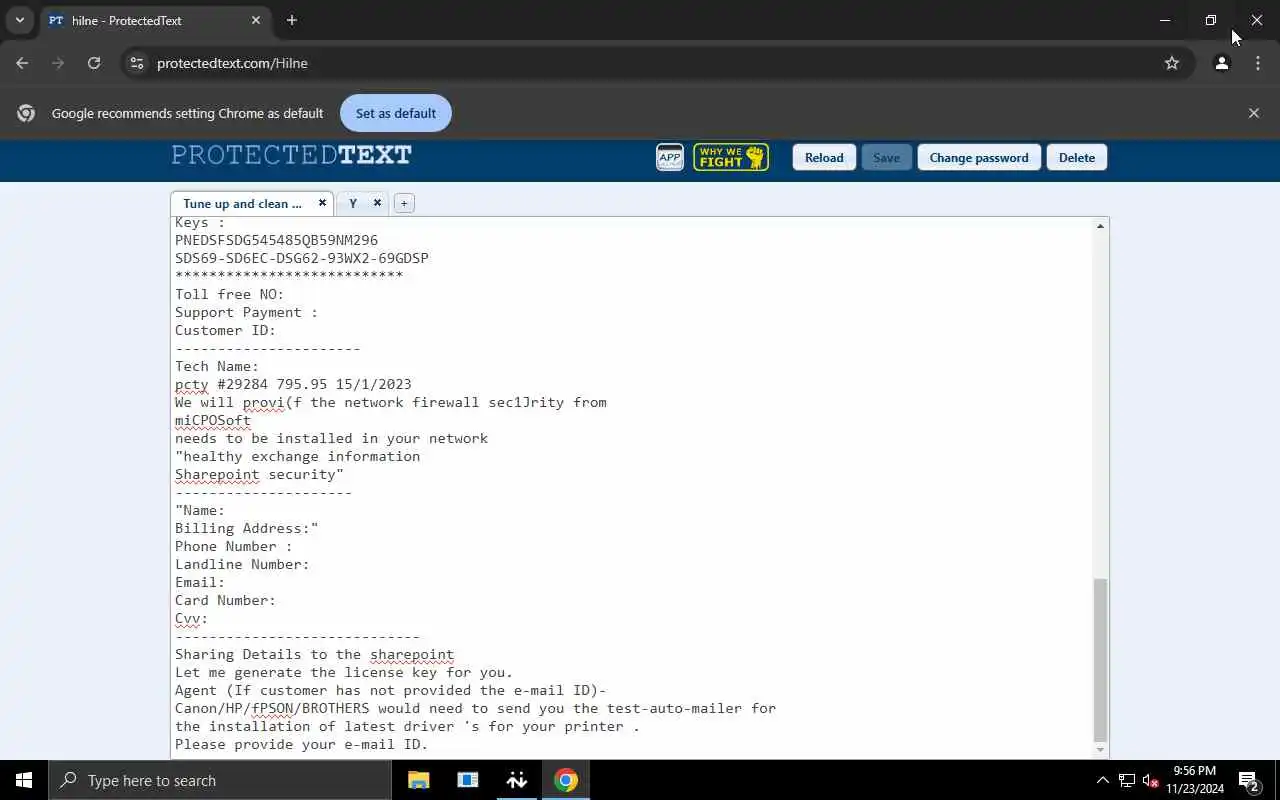Click 'Let me generate the license key' line
The image size is (1280, 800).
pos(344,672)
